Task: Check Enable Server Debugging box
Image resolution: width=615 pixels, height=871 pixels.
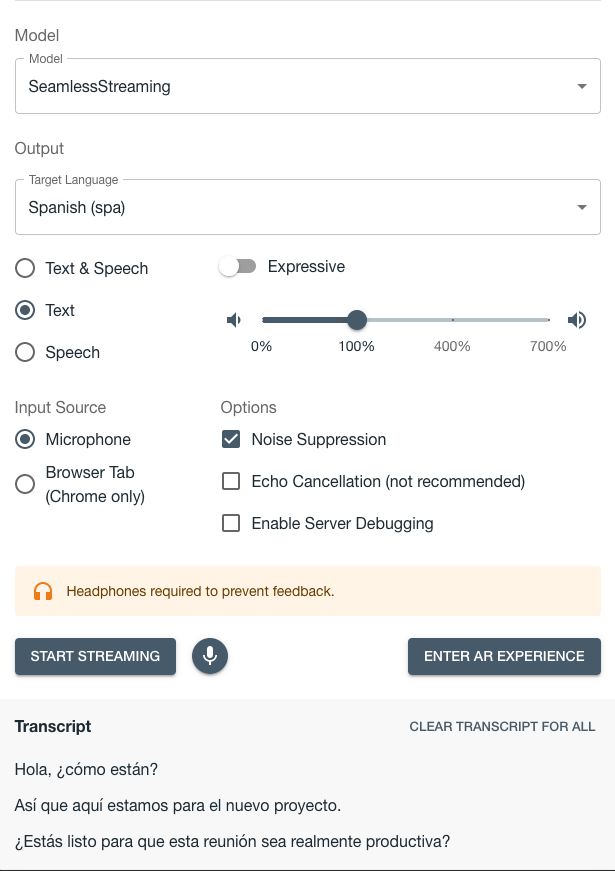Action: (x=231, y=523)
